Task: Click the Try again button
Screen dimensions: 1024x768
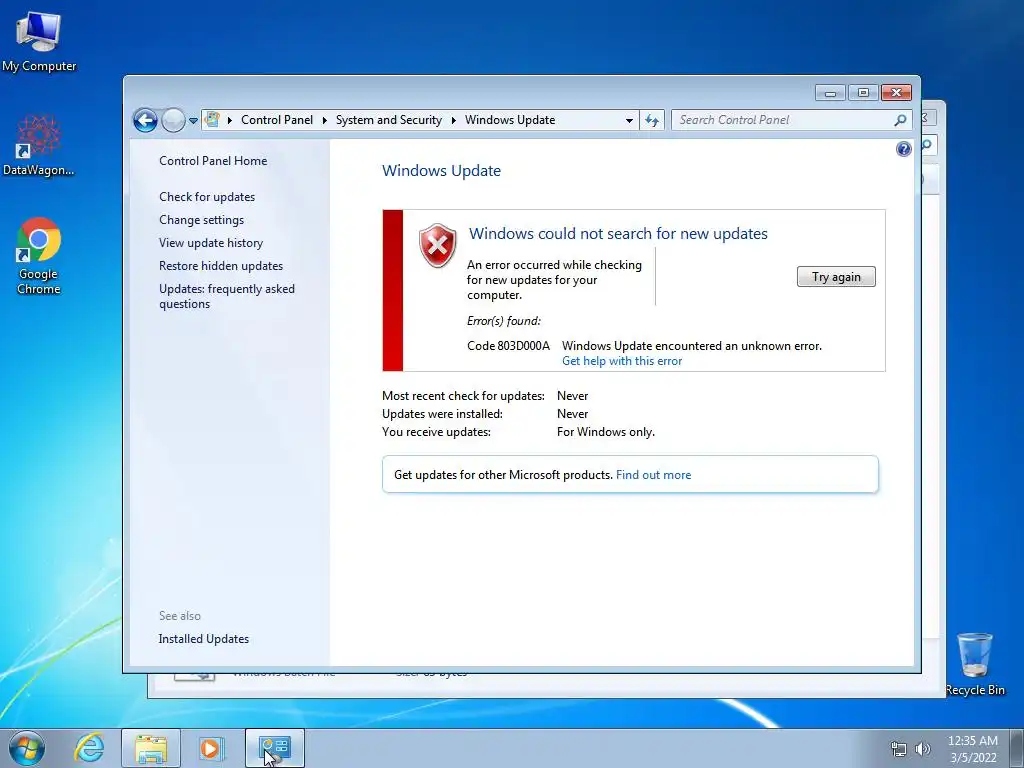Action: 836,277
